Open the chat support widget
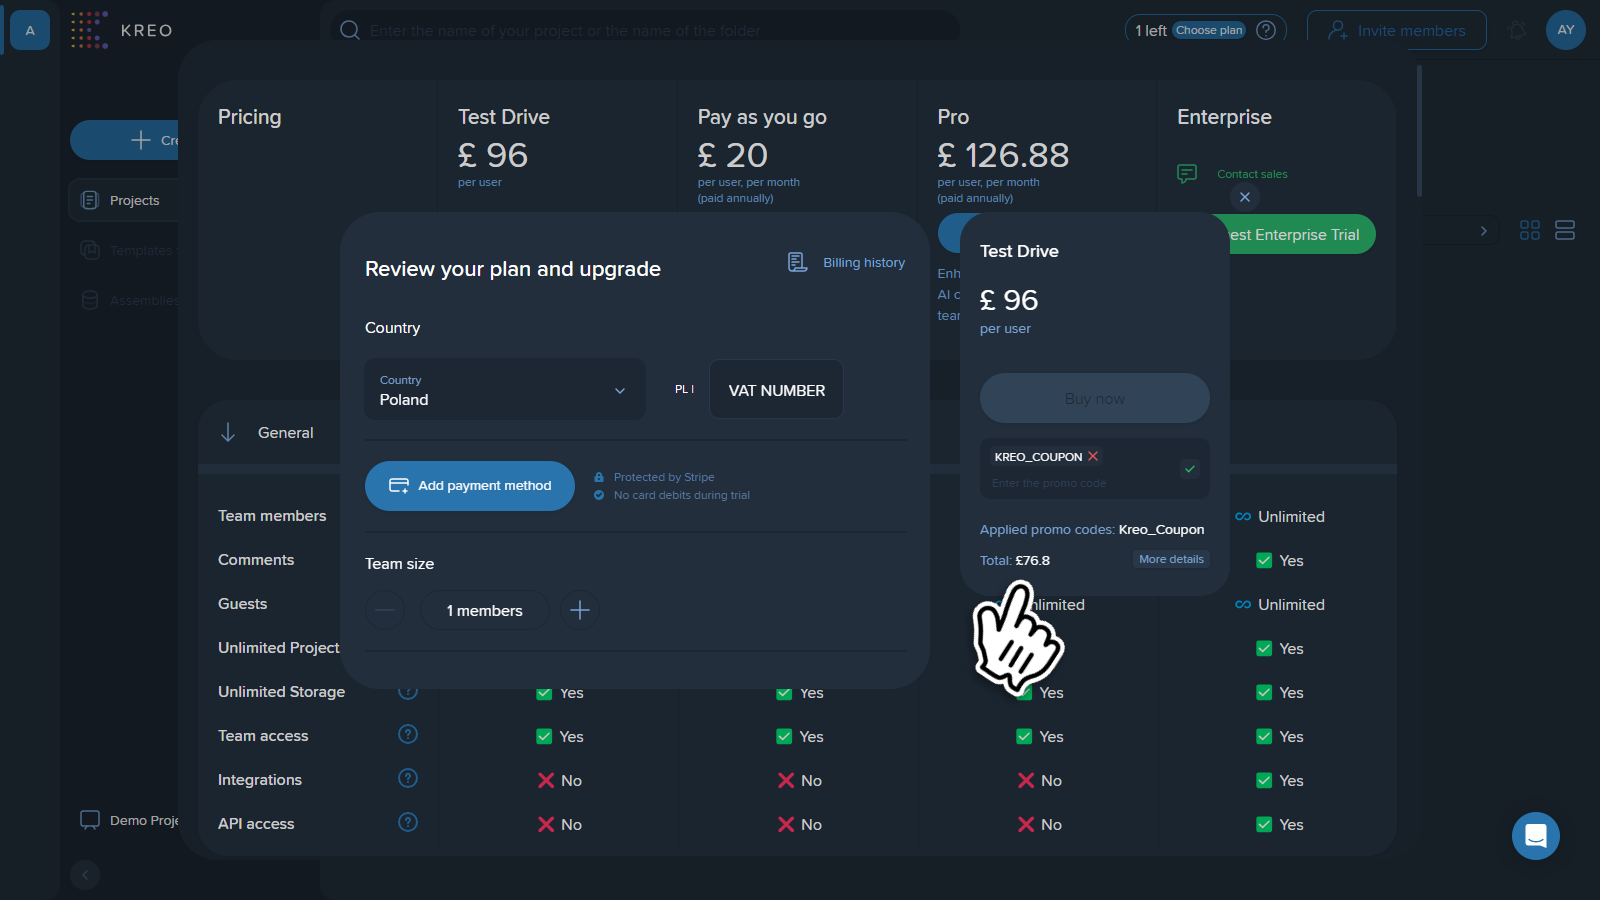Image resolution: width=1600 pixels, height=900 pixels. pyautogui.click(x=1536, y=836)
